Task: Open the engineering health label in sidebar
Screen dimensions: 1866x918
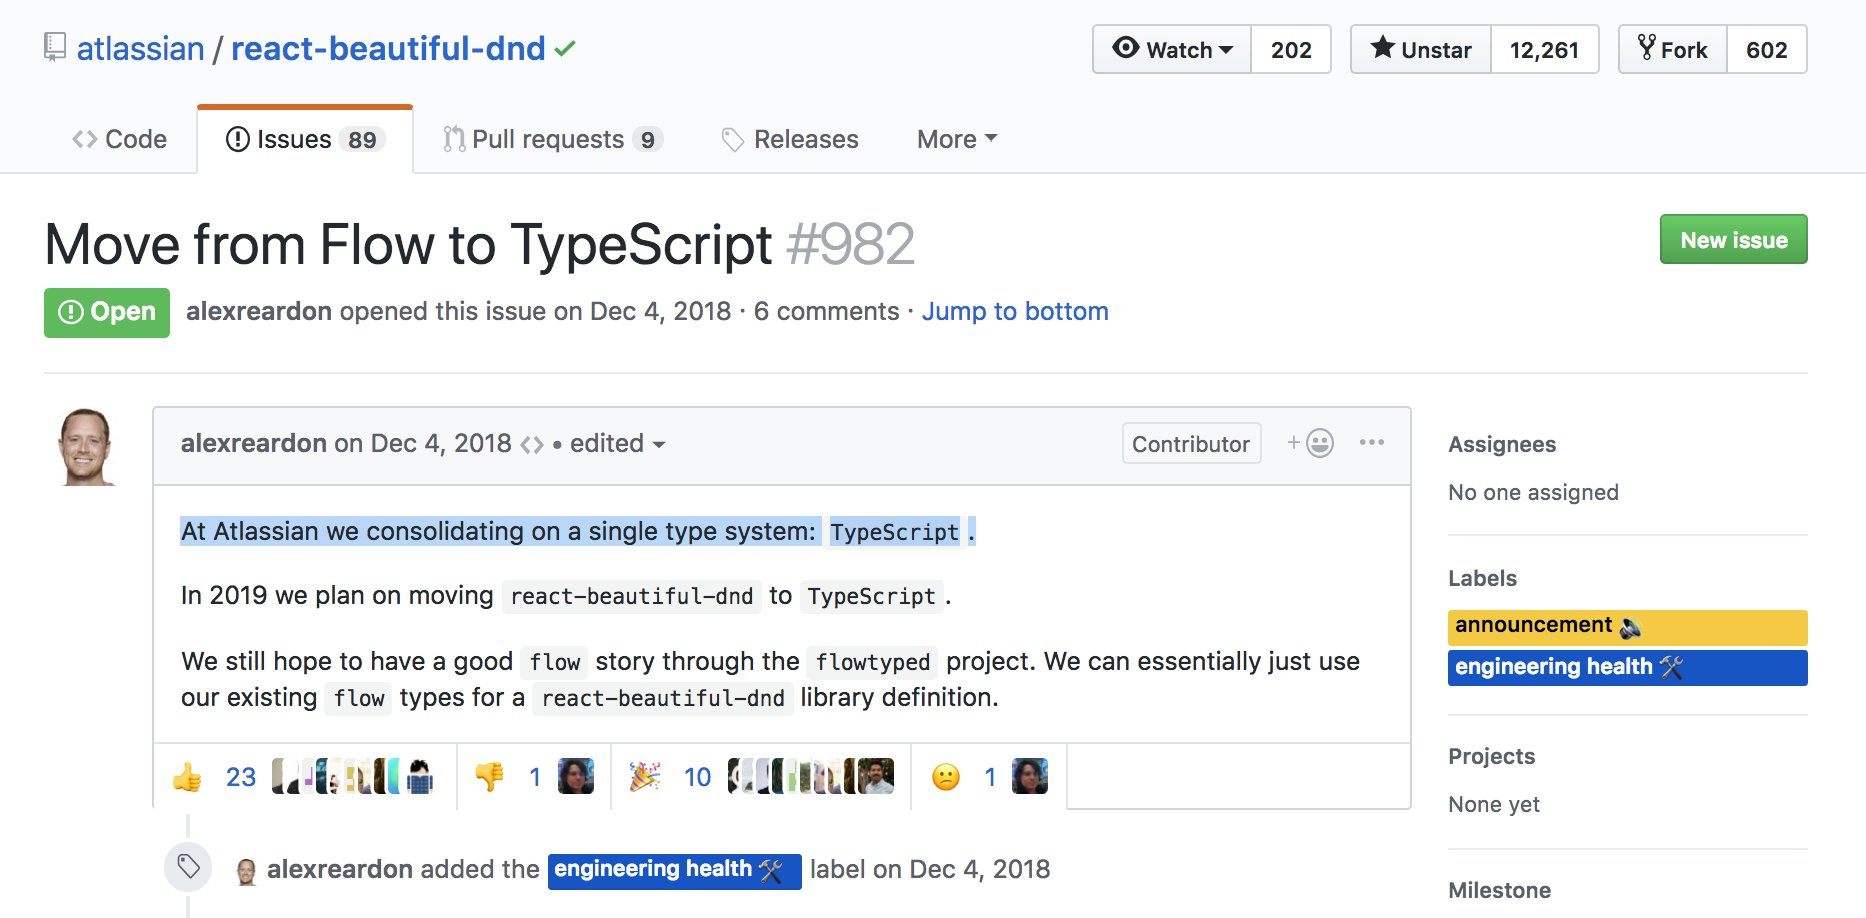Action: click(x=1627, y=668)
